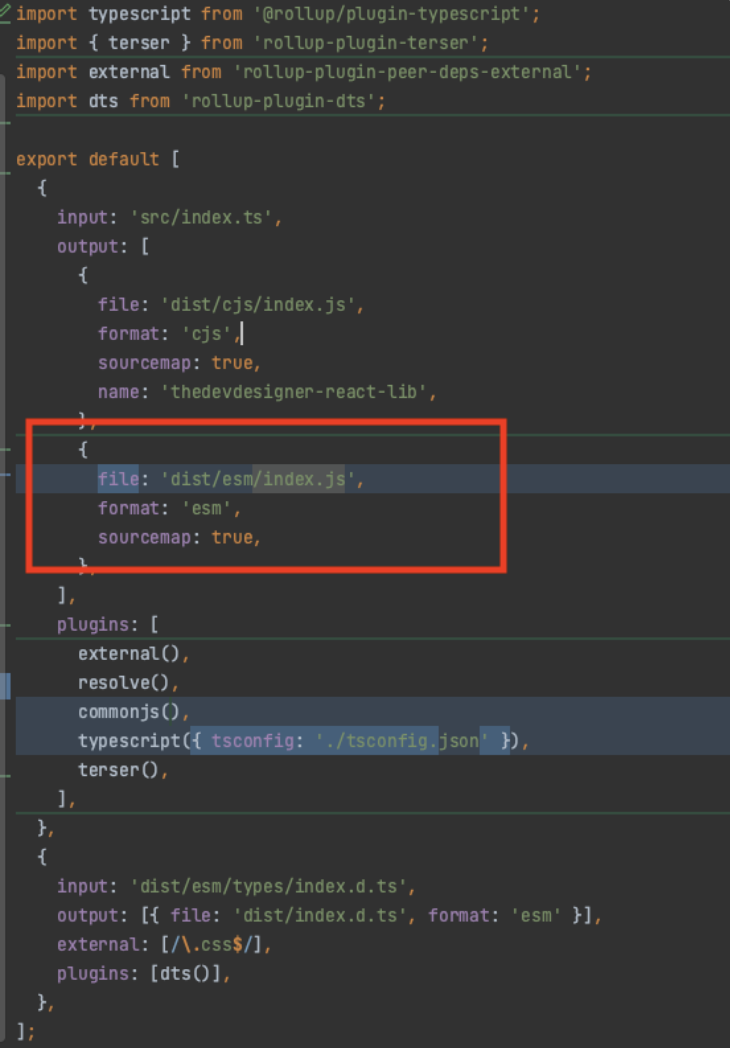730x1048 pixels.
Task: Click the name property key
Action: click(118, 392)
